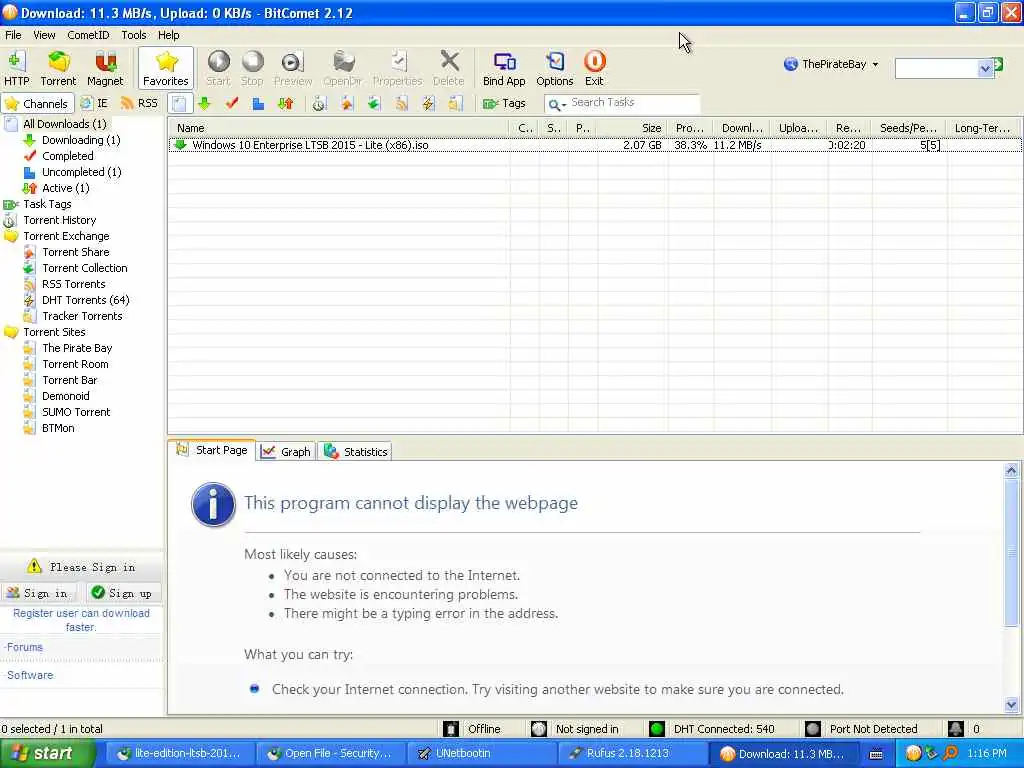The width and height of the screenshot is (1024, 768).
Task: Click DHT Connected: 540 status entry
Action: (x=712, y=729)
